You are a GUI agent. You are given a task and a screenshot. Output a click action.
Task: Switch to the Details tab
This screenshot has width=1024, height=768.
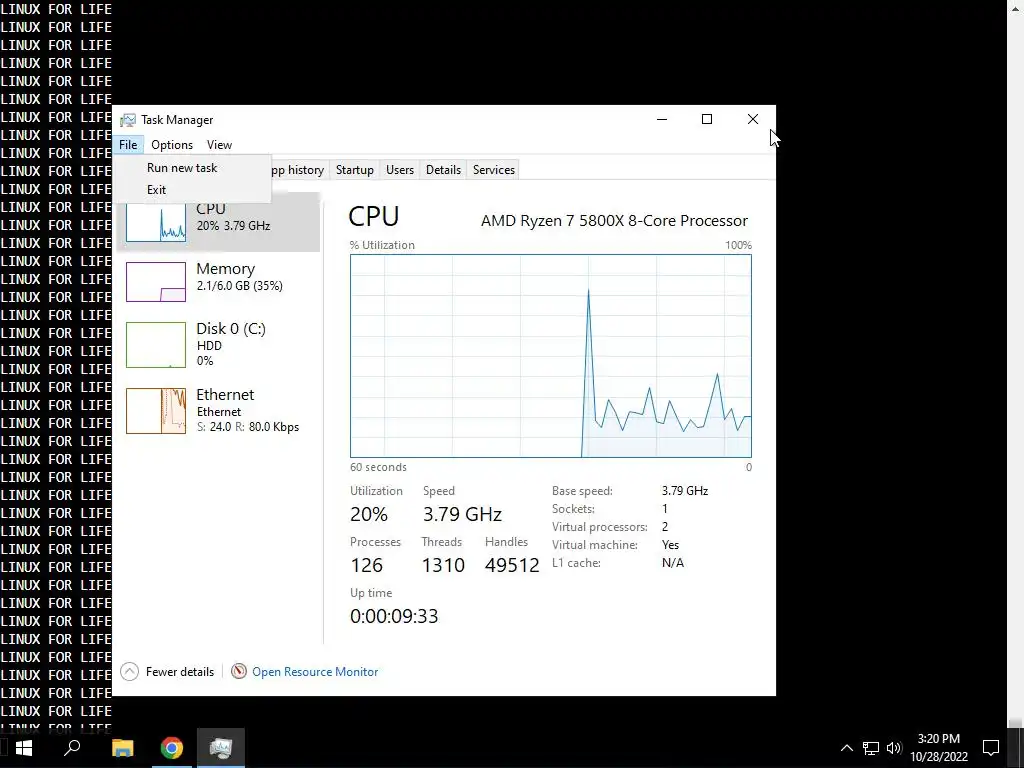tap(443, 170)
